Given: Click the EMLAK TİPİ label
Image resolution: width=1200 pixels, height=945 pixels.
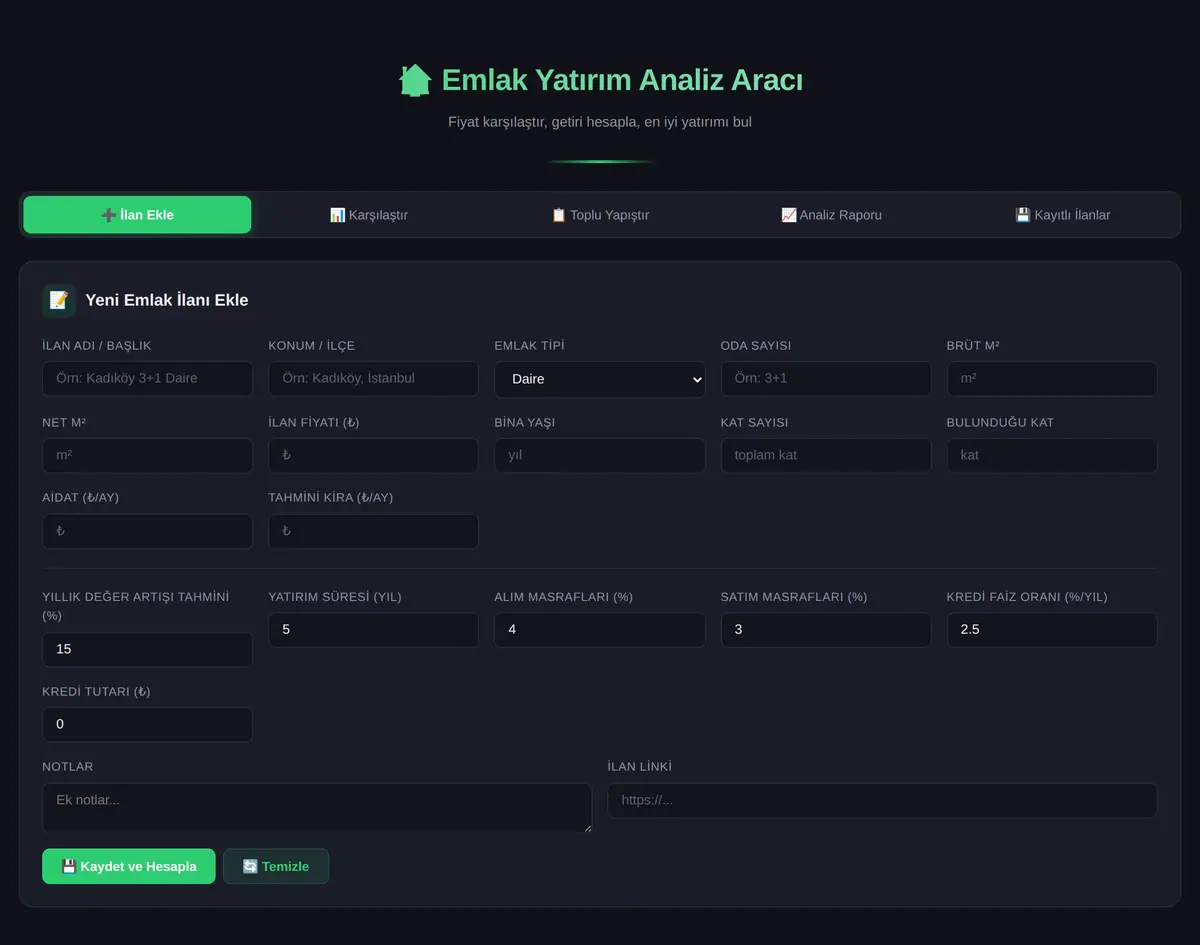Looking at the screenshot, I should click(x=529, y=346).
